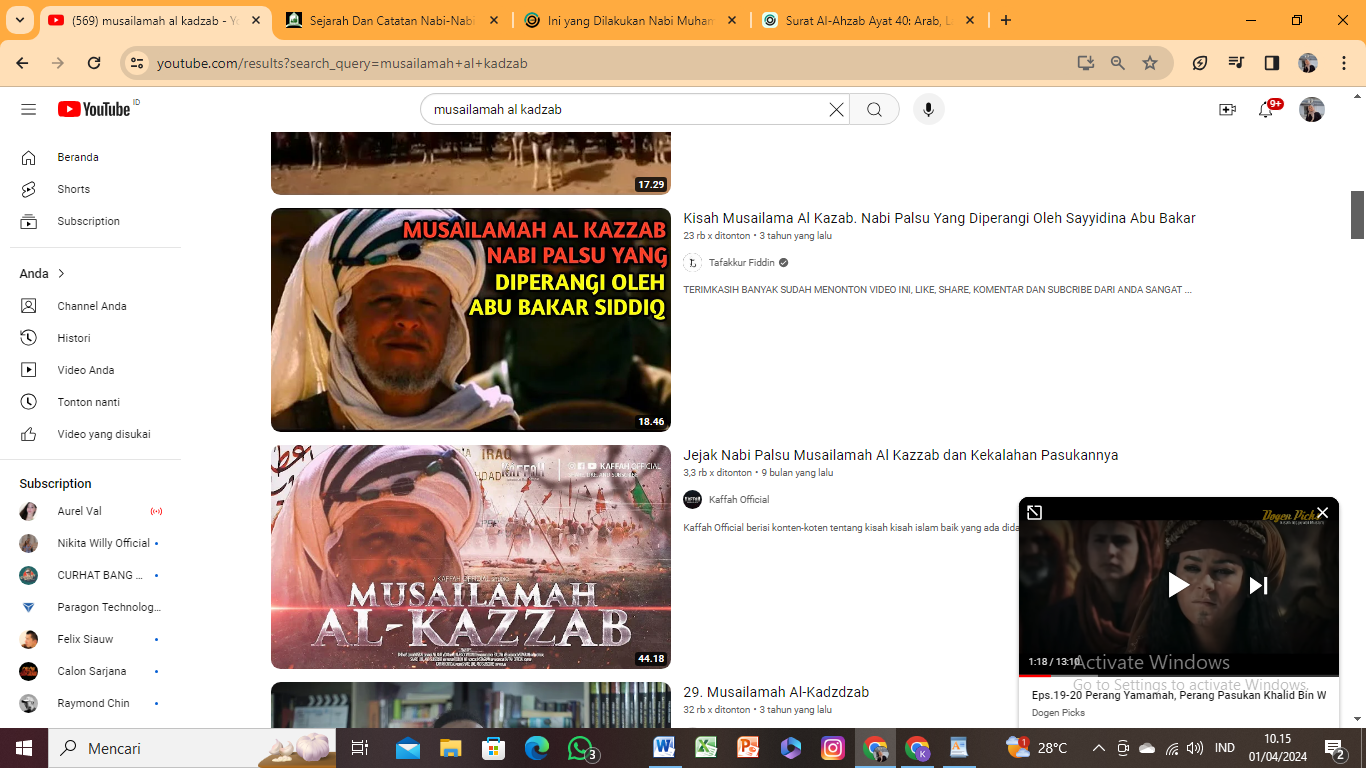The width and height of the screenshot is (1366, 768).
Task: Open Tafakkur Fiddin channel name
Action: [739, 263]
